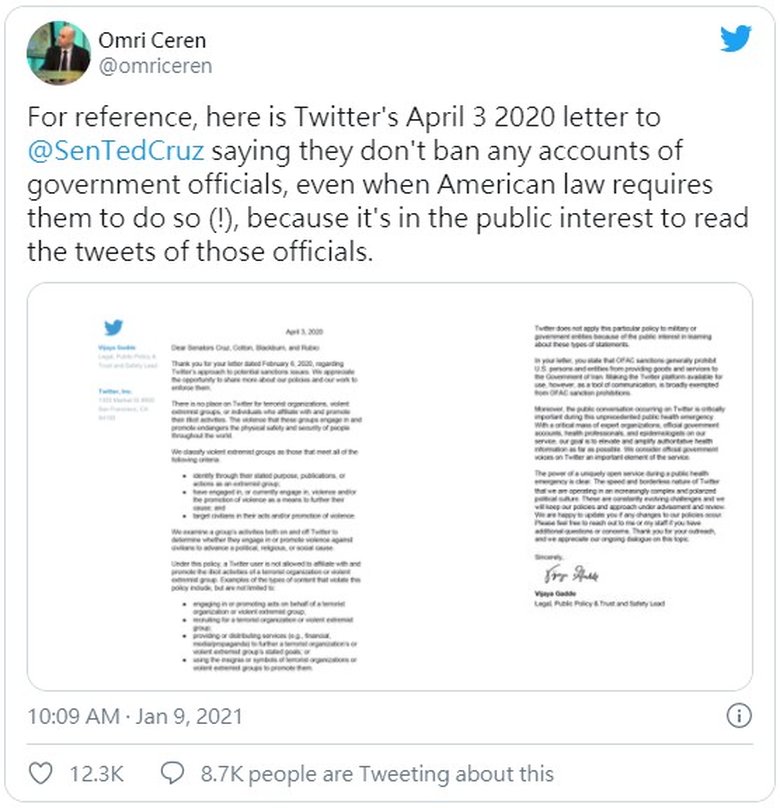This screenshot has height=808, width=780.
Task: Visit the @omriceren handle link
Action: pos(154,65)
